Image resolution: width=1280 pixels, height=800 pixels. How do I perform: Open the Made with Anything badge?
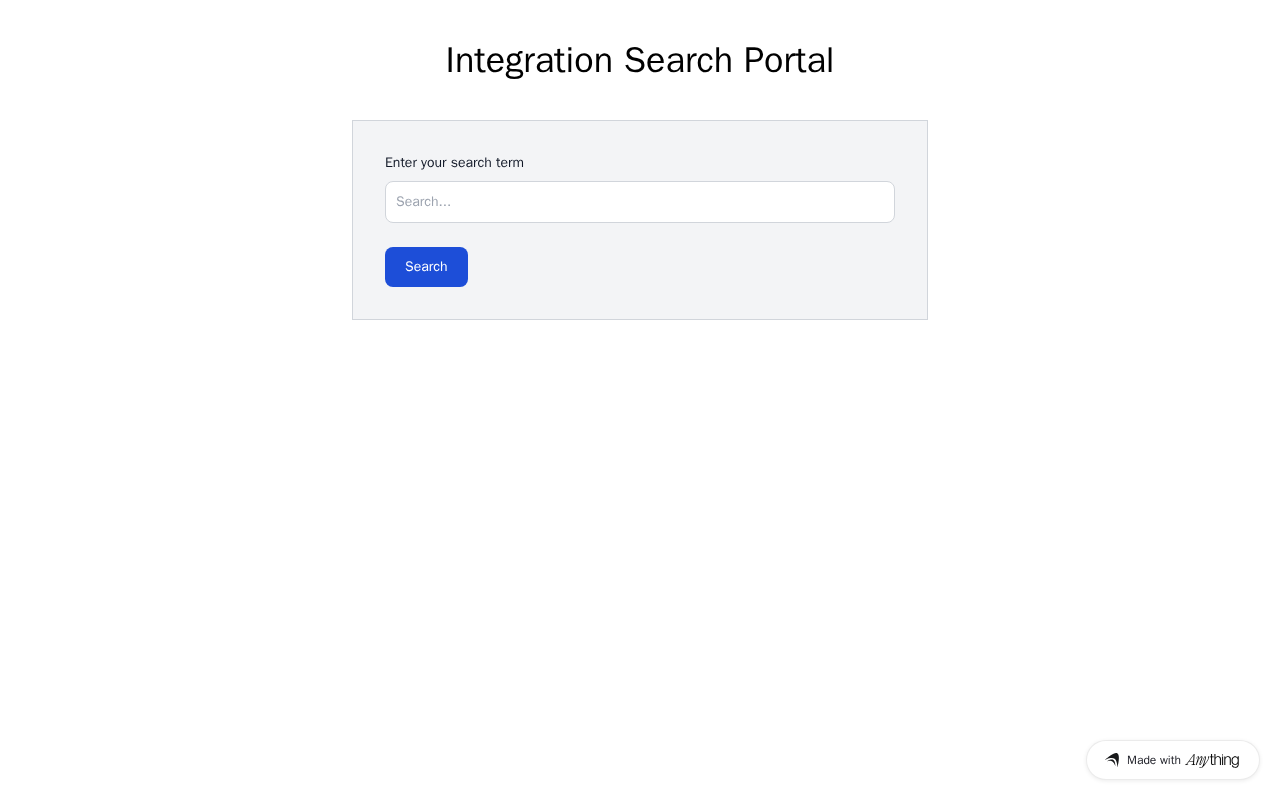coord(1172,760)
